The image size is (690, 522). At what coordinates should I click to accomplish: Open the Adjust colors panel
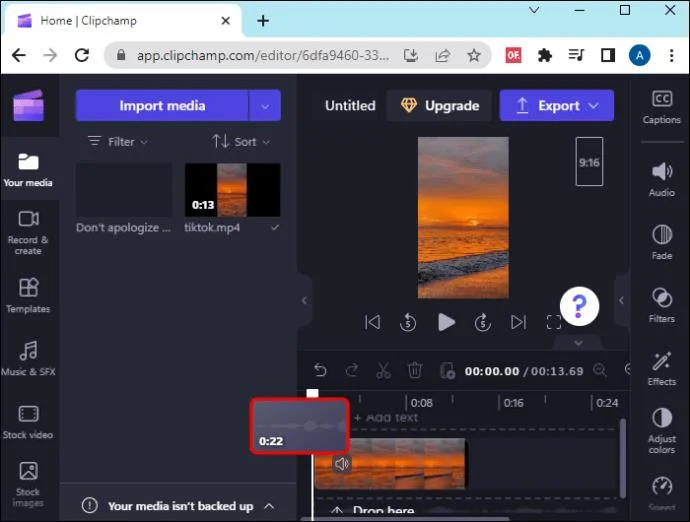point(661,430)
